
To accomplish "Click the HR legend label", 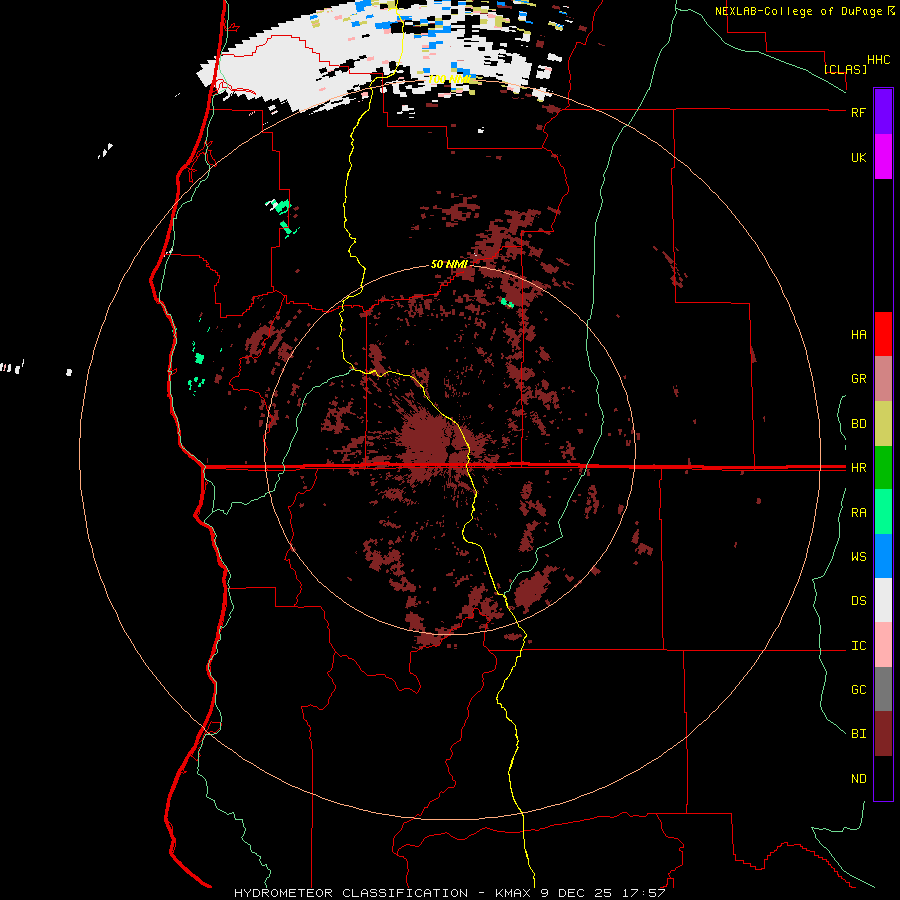I will (x=858, y=468).
